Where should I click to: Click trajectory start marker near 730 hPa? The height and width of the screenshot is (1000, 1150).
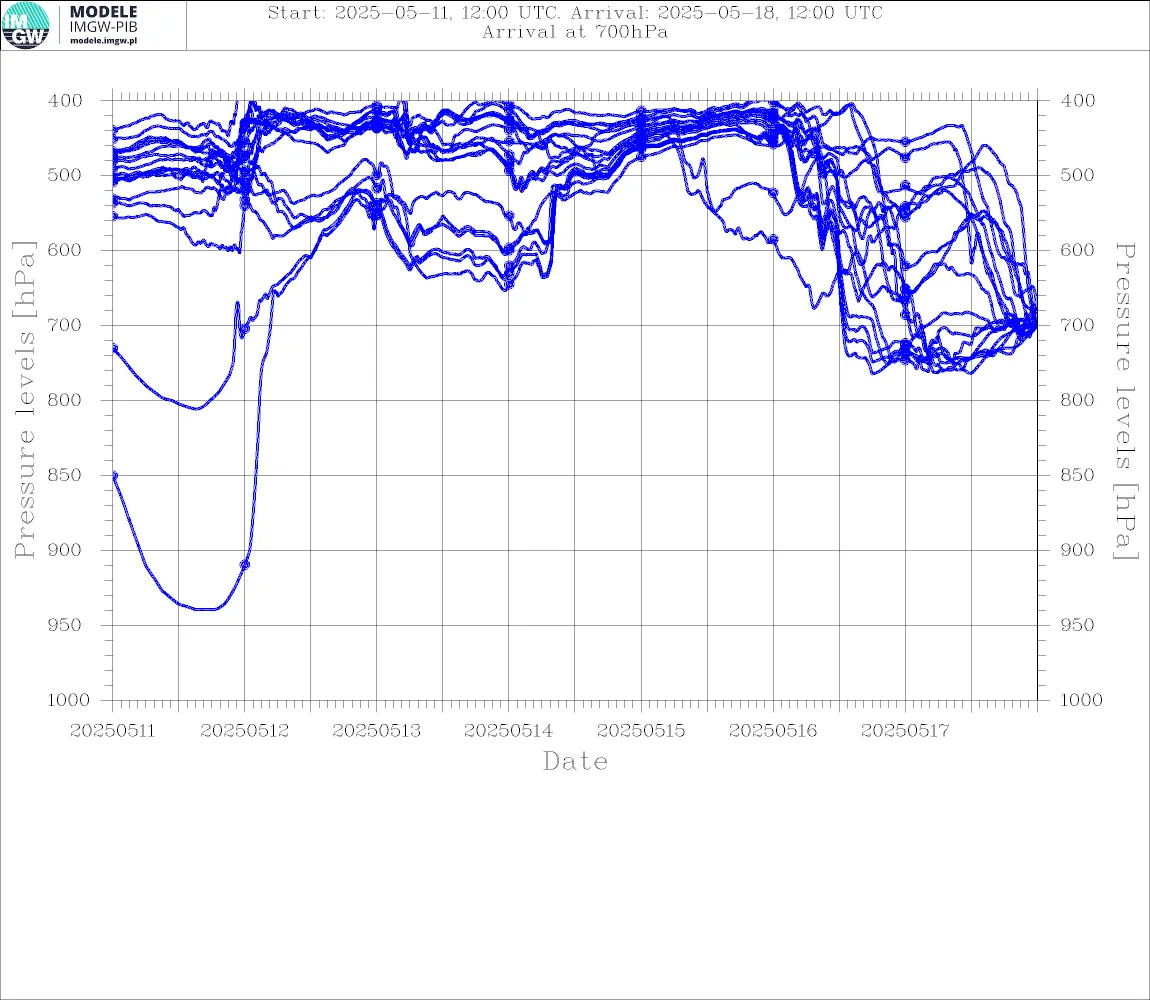(x=114, y=347)
